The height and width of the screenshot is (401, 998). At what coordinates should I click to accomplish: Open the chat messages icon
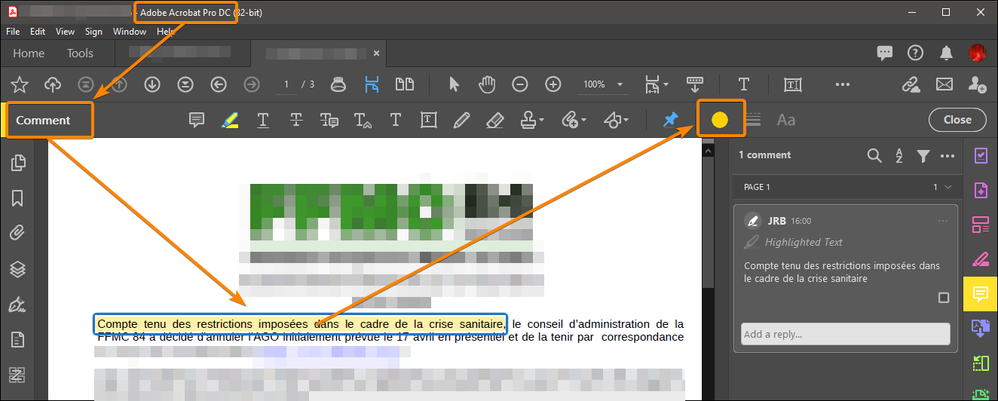click(885, 53)
